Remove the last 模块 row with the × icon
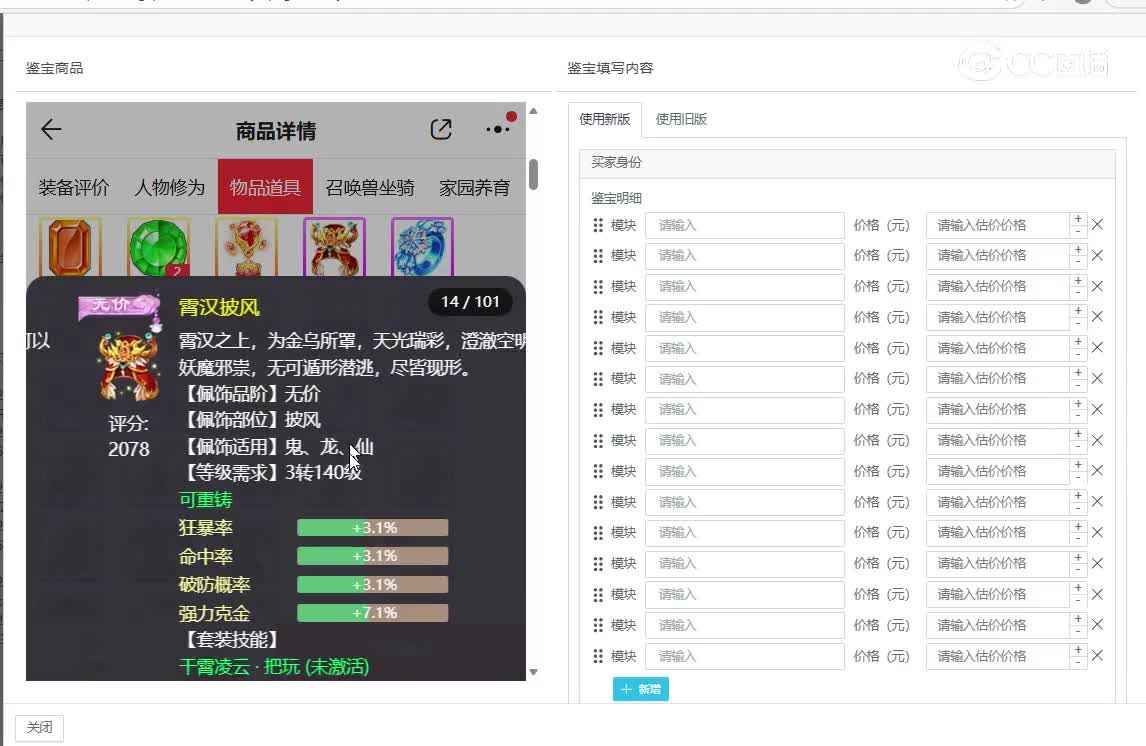This screenshot has width=1146, height=746. click(x=1097, y=656)
